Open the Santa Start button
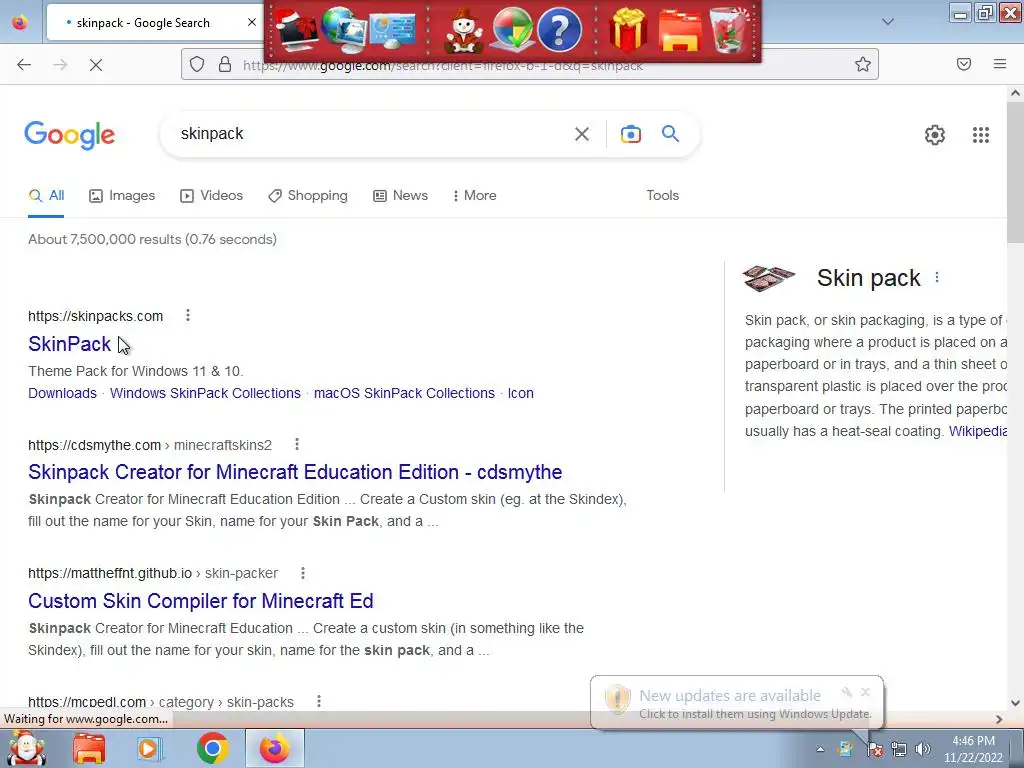 27,748
